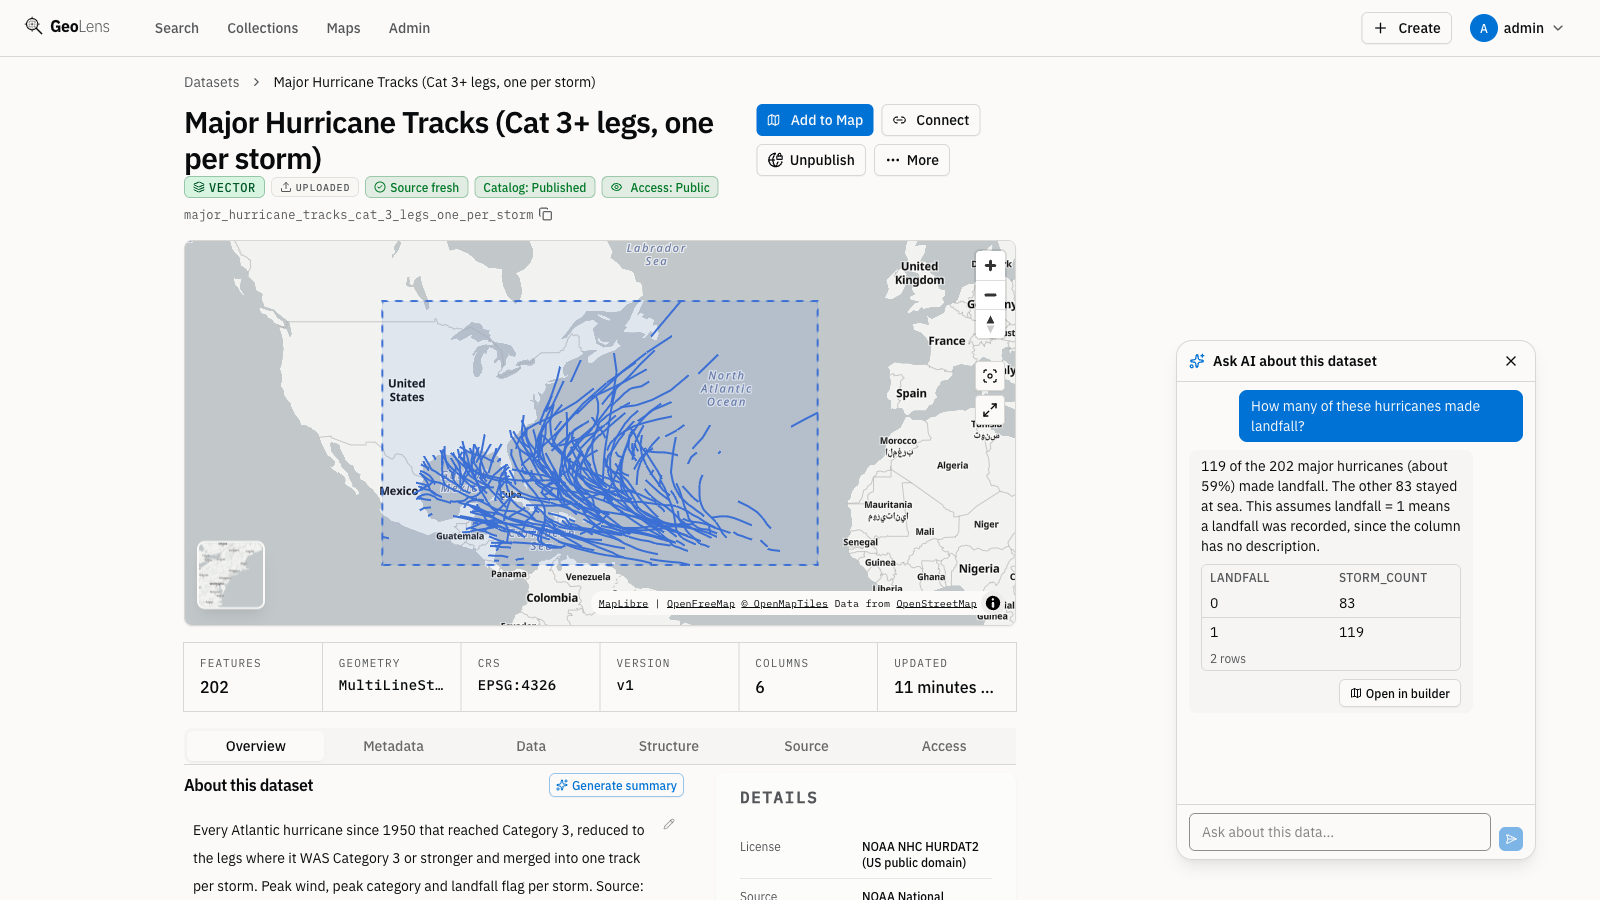This screenshot has width=1600, height=900.
Task: Click the Catalog: Published badge
Action: click(x=535, y=187)
